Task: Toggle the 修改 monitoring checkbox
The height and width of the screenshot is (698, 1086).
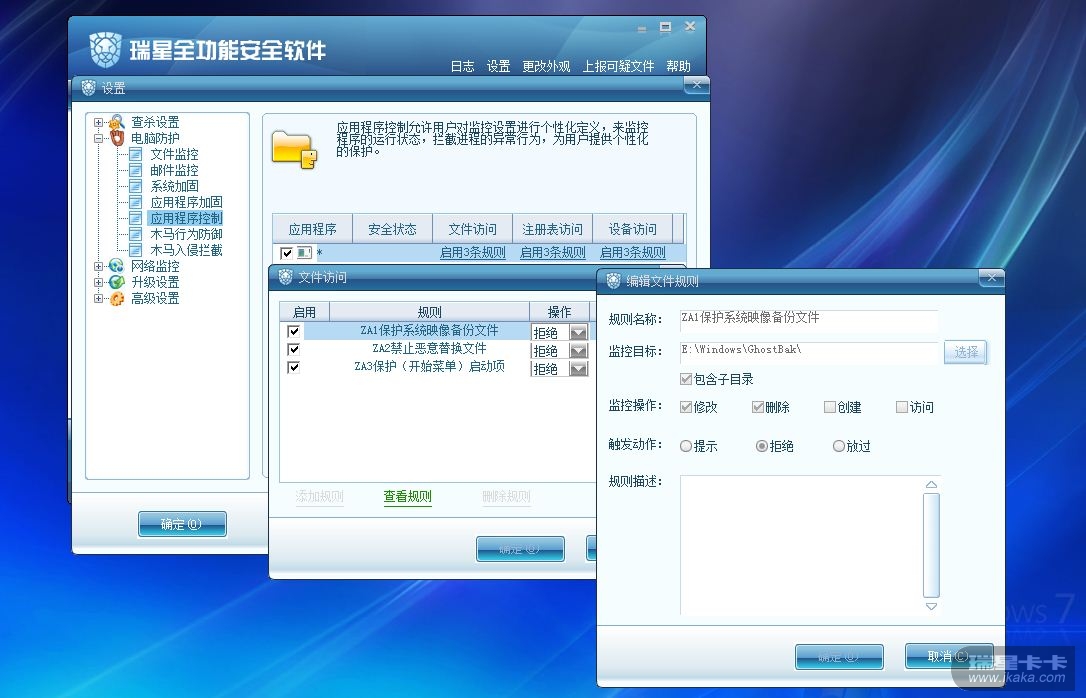Action: pyautogui.click(x=686, y=407)
